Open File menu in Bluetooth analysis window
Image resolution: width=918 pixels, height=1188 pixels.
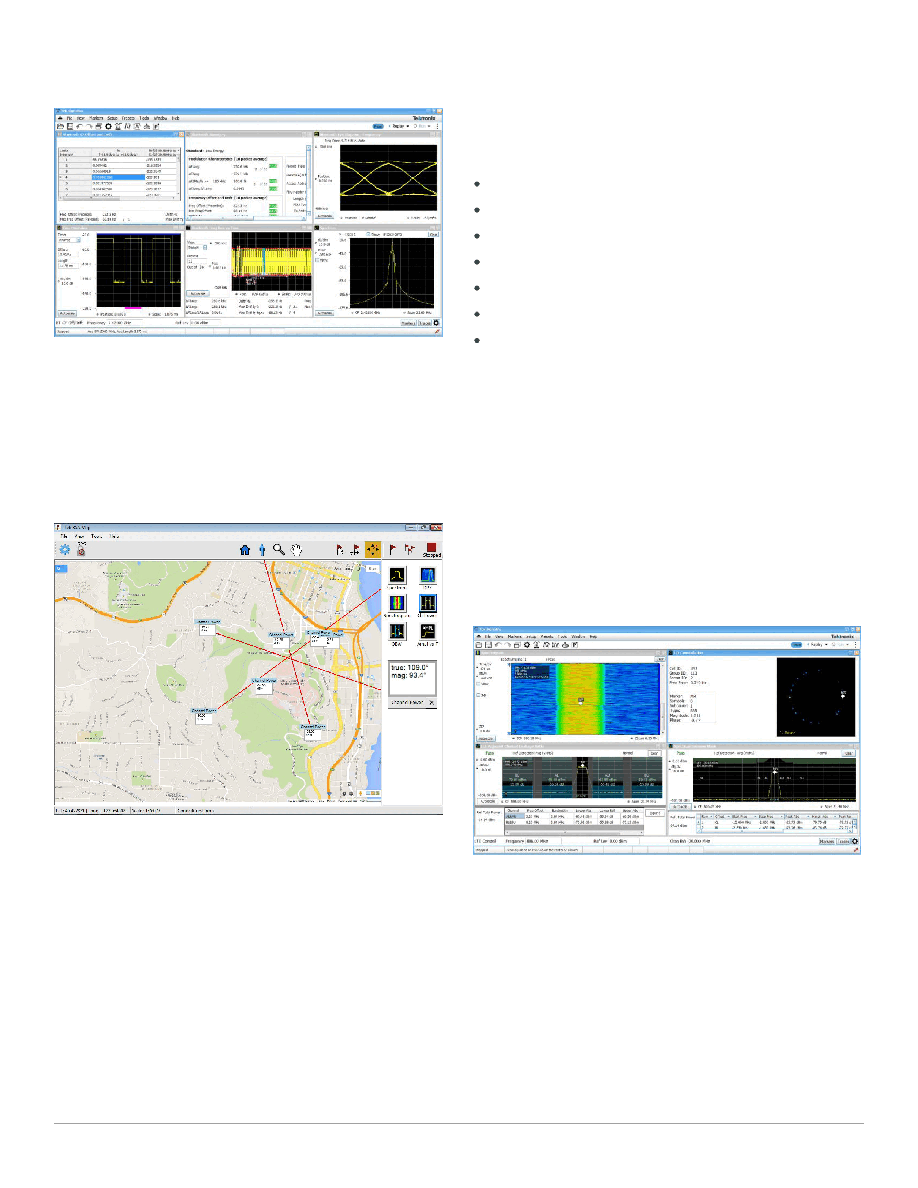point(69,118)
